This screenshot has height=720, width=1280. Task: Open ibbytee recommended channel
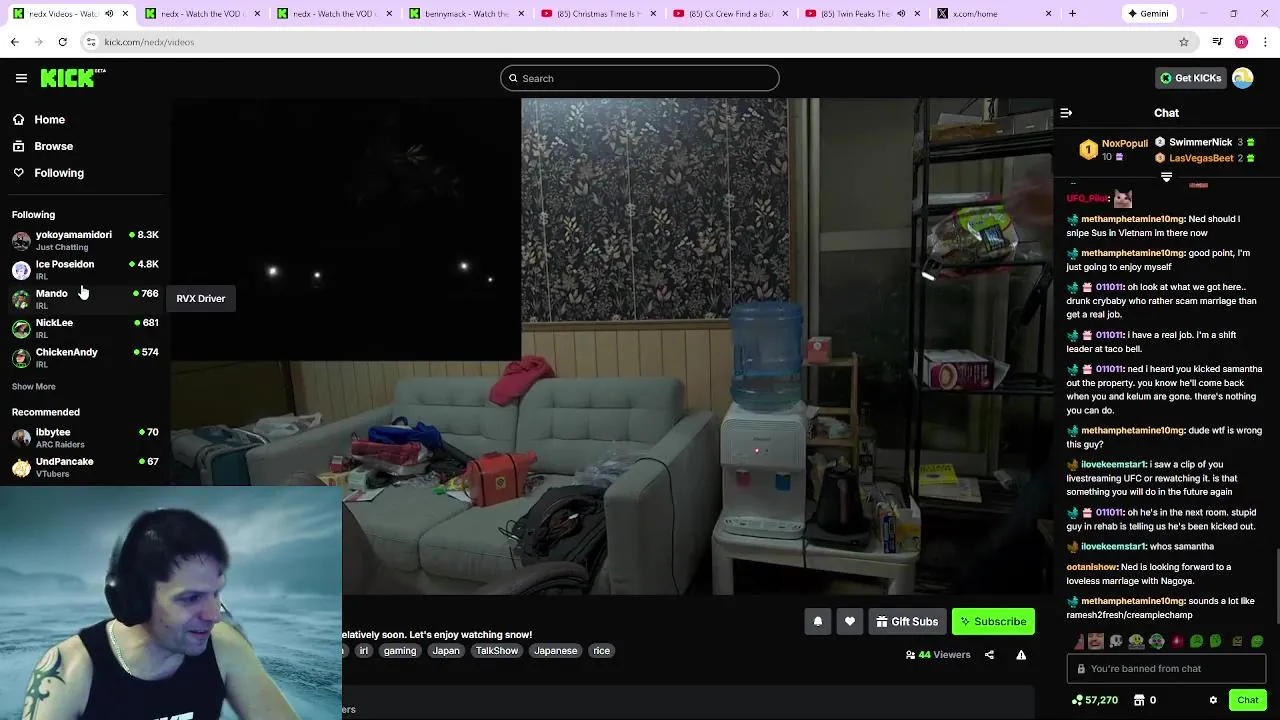(85, 437)
